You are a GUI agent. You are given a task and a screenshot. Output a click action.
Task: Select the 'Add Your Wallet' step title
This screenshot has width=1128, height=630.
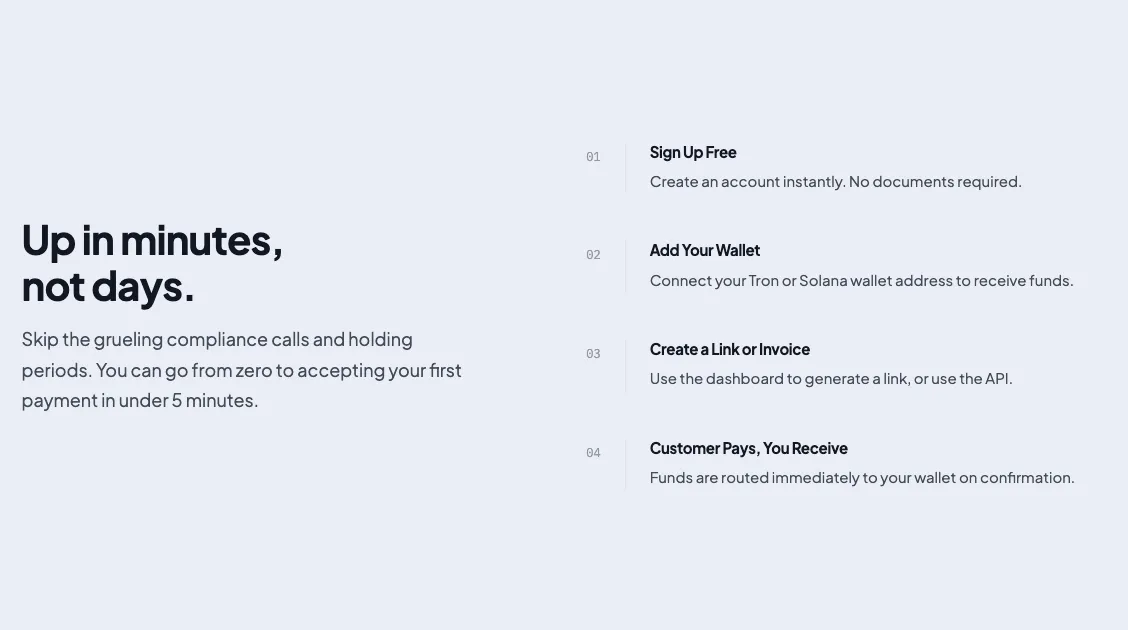click(704, 250)
